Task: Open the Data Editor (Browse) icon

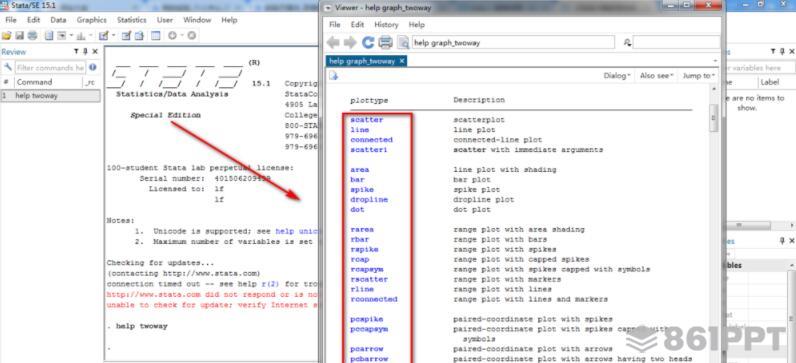Action: point(139,35)
